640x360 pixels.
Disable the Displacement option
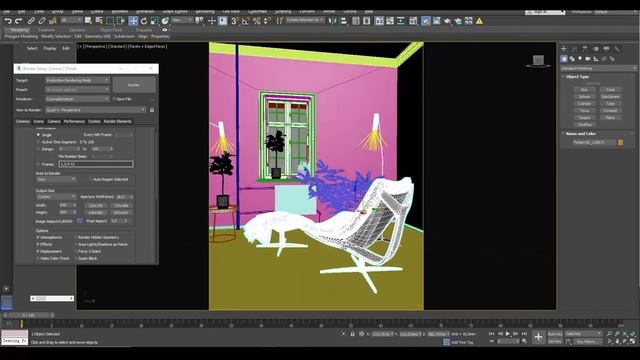click(x=38, y=251)
